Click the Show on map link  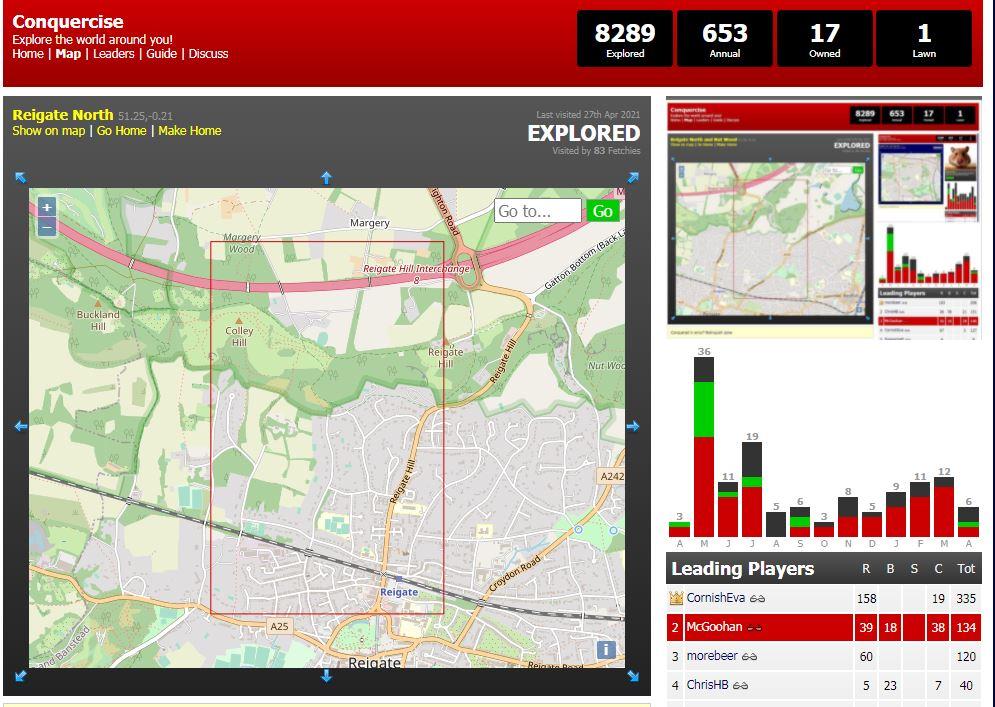click(x=49, y=131)
